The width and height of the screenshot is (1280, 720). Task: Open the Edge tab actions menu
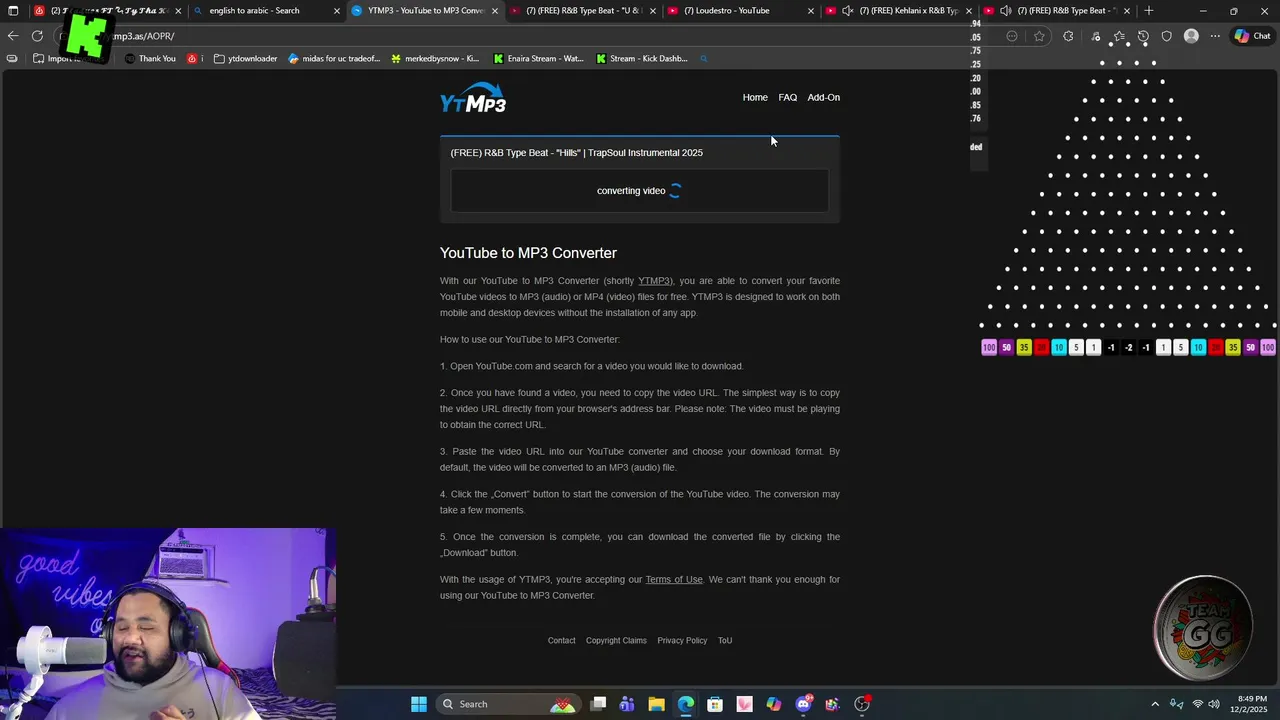[x=13, y=10]
